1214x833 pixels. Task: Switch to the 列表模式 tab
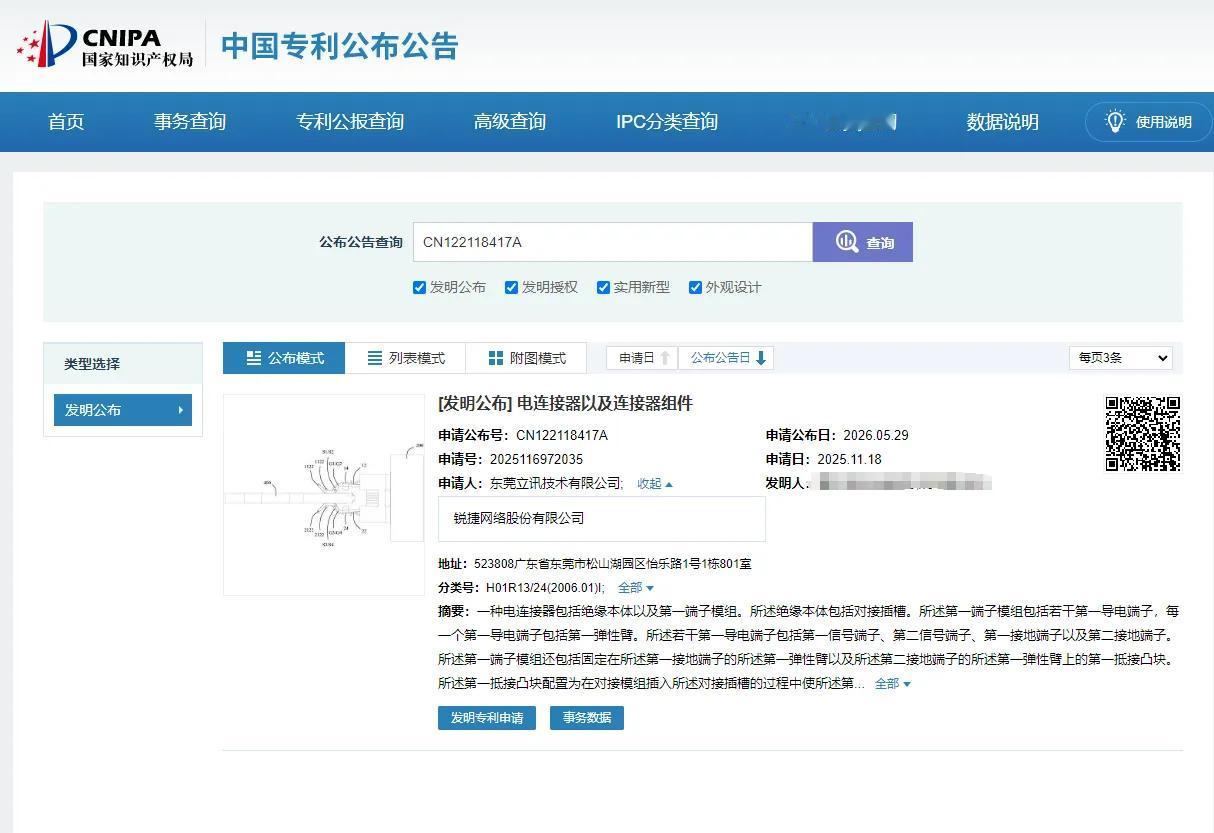coord(405,358)
